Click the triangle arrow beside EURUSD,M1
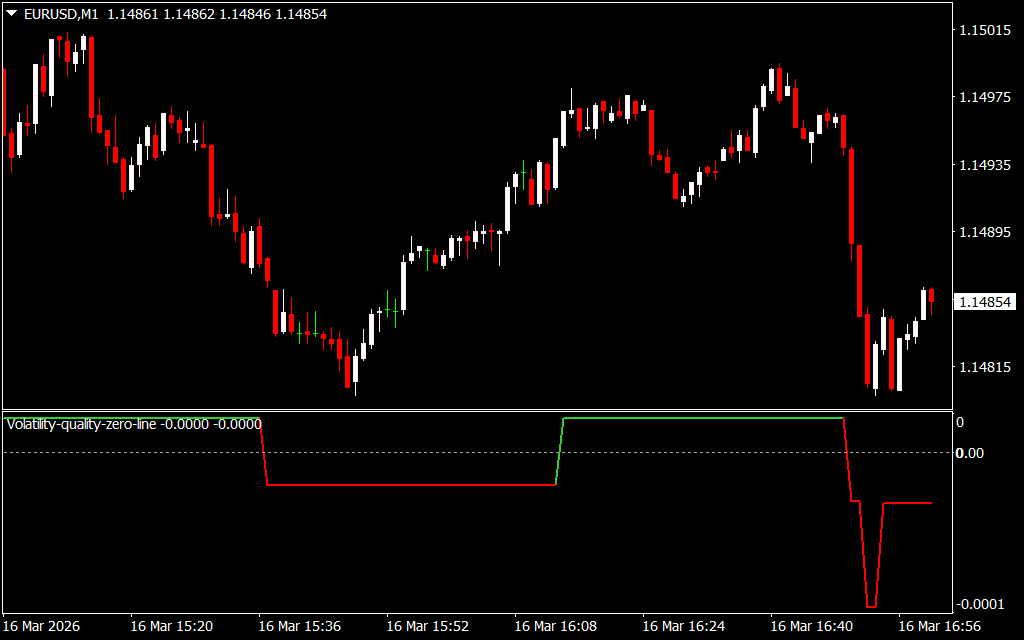The height and width of the screenshot is (640, 1024). (x=11, y=14)
